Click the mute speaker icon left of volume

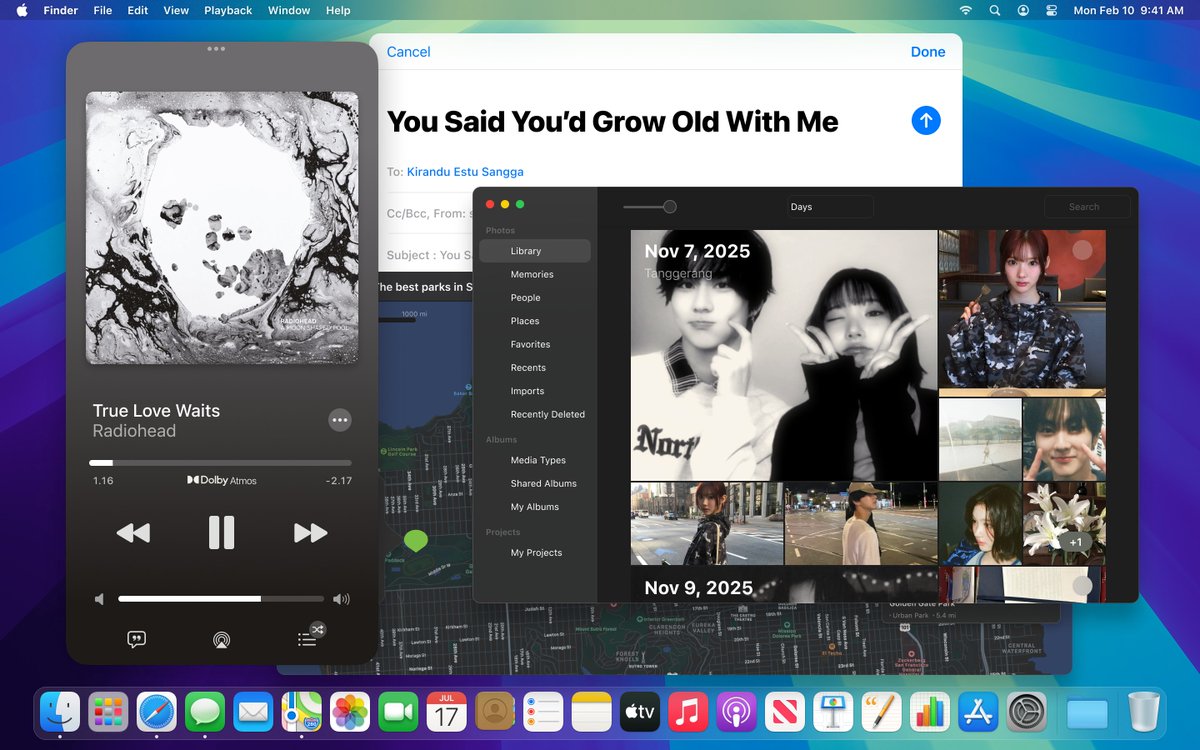[99, 599]
